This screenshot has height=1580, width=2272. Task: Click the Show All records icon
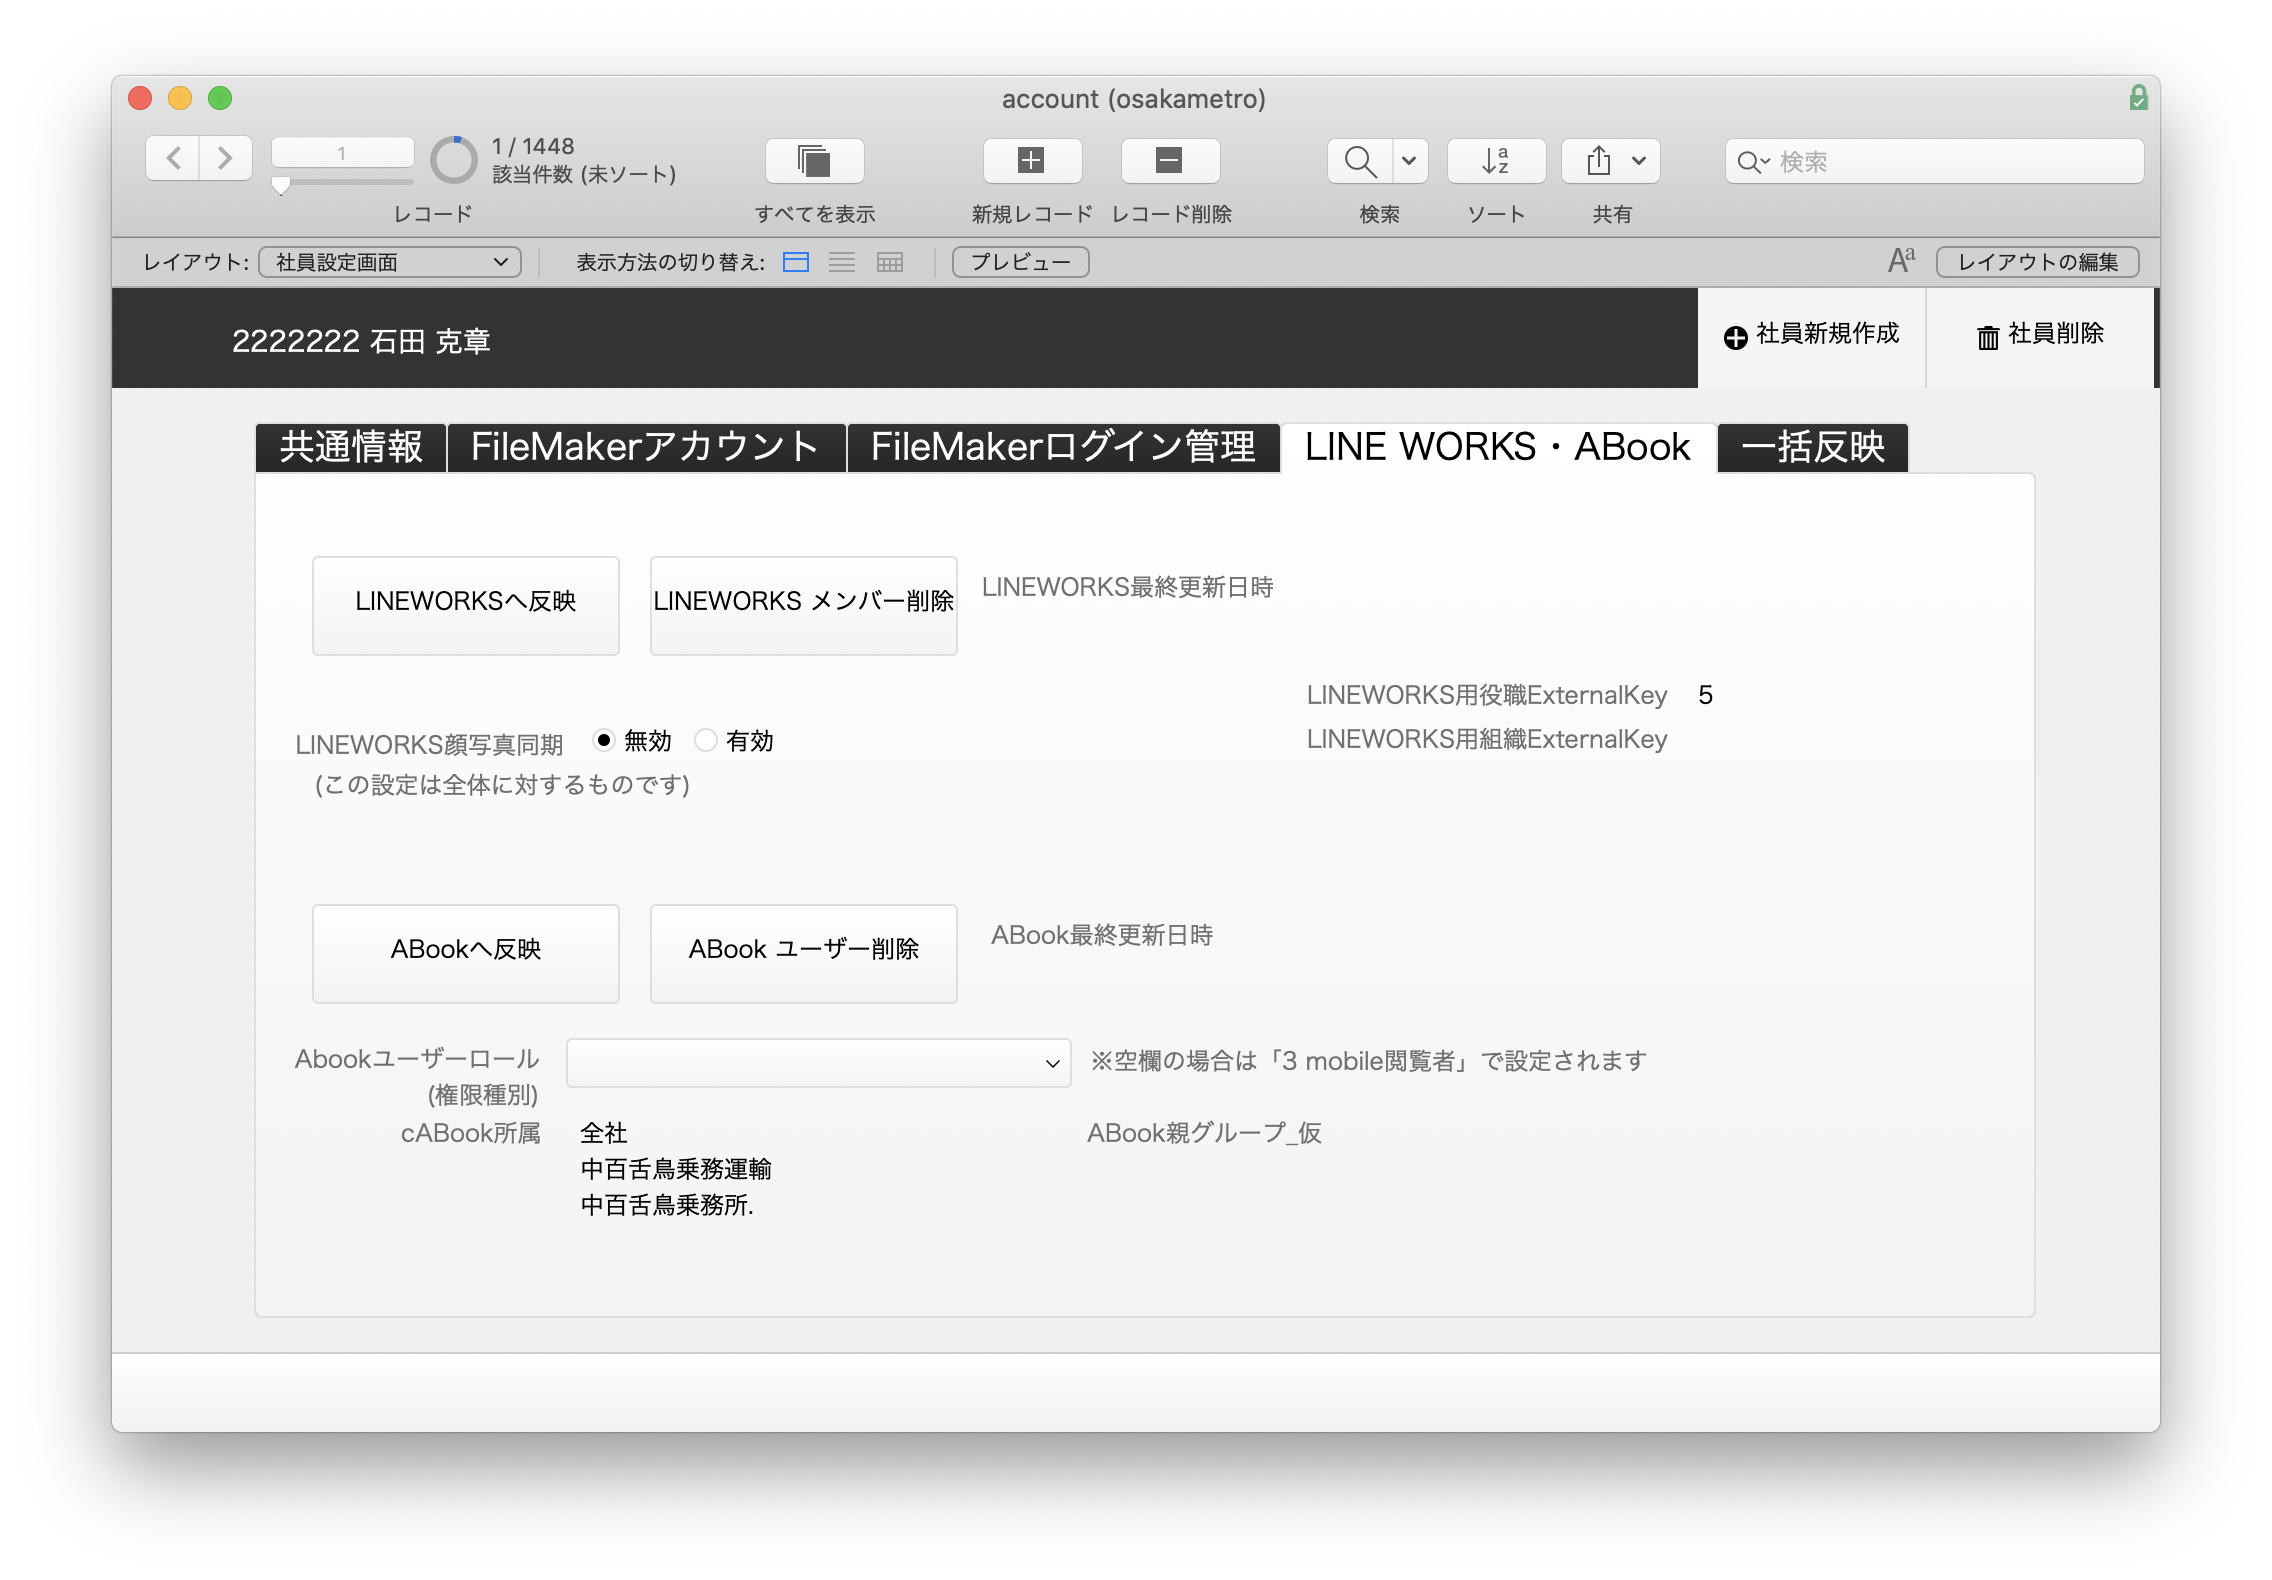pos(814,161)
